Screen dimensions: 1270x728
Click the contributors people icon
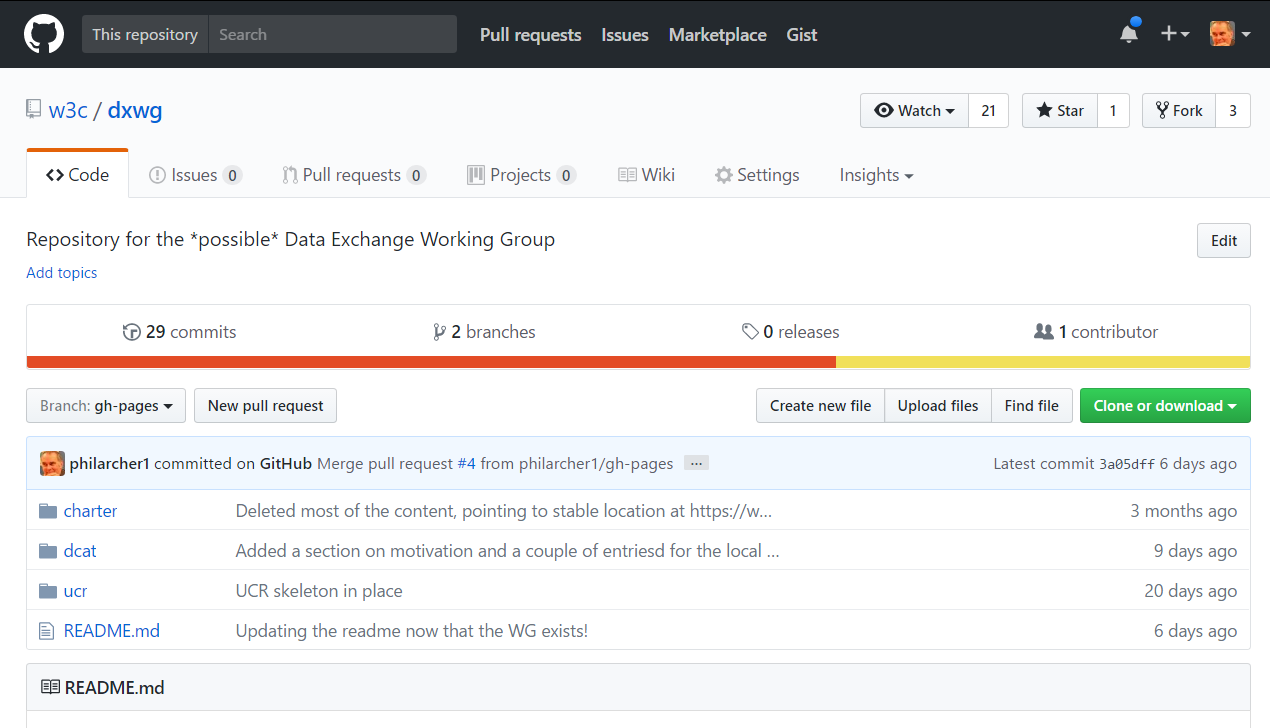(x=1044, y=332)
